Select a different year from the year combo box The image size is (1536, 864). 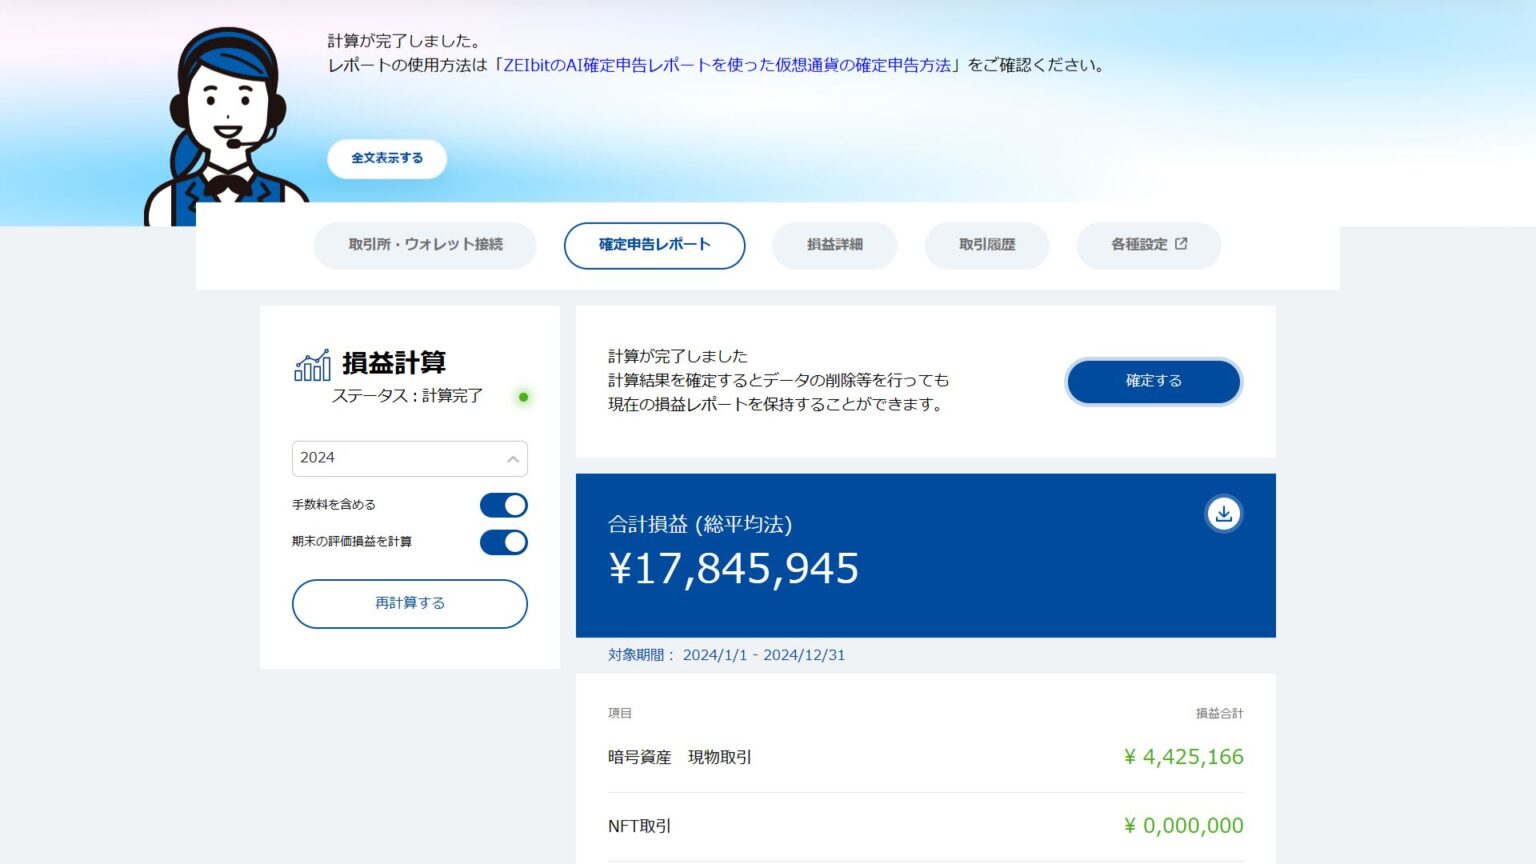tap(409, 458)
